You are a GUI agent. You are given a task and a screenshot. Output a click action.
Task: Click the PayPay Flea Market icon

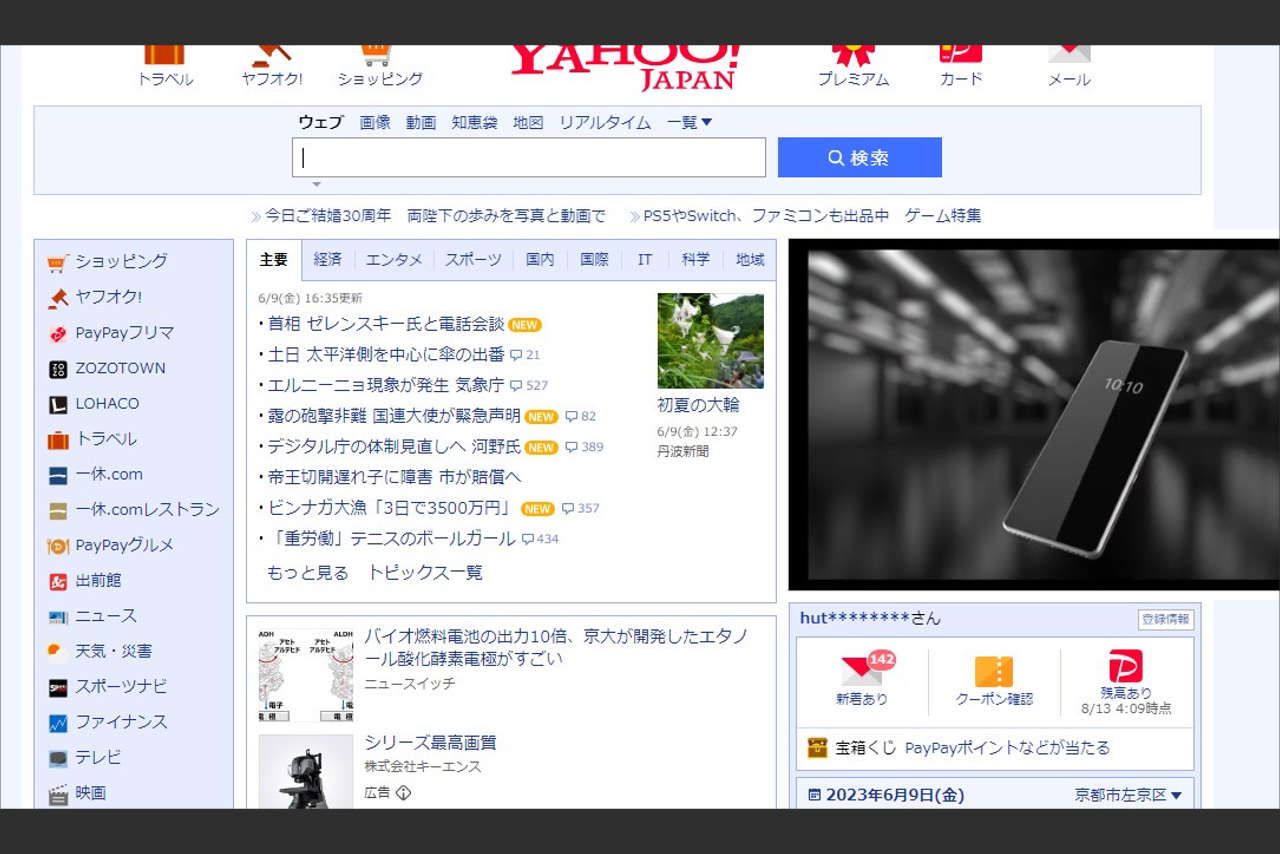[x=58, y=333]
